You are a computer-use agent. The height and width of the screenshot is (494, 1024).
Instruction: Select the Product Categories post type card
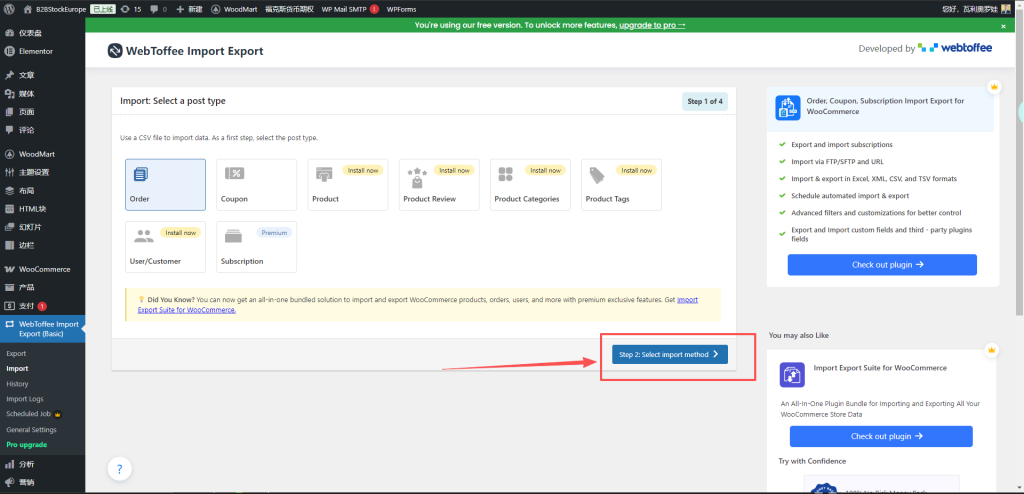coord(530,185)
